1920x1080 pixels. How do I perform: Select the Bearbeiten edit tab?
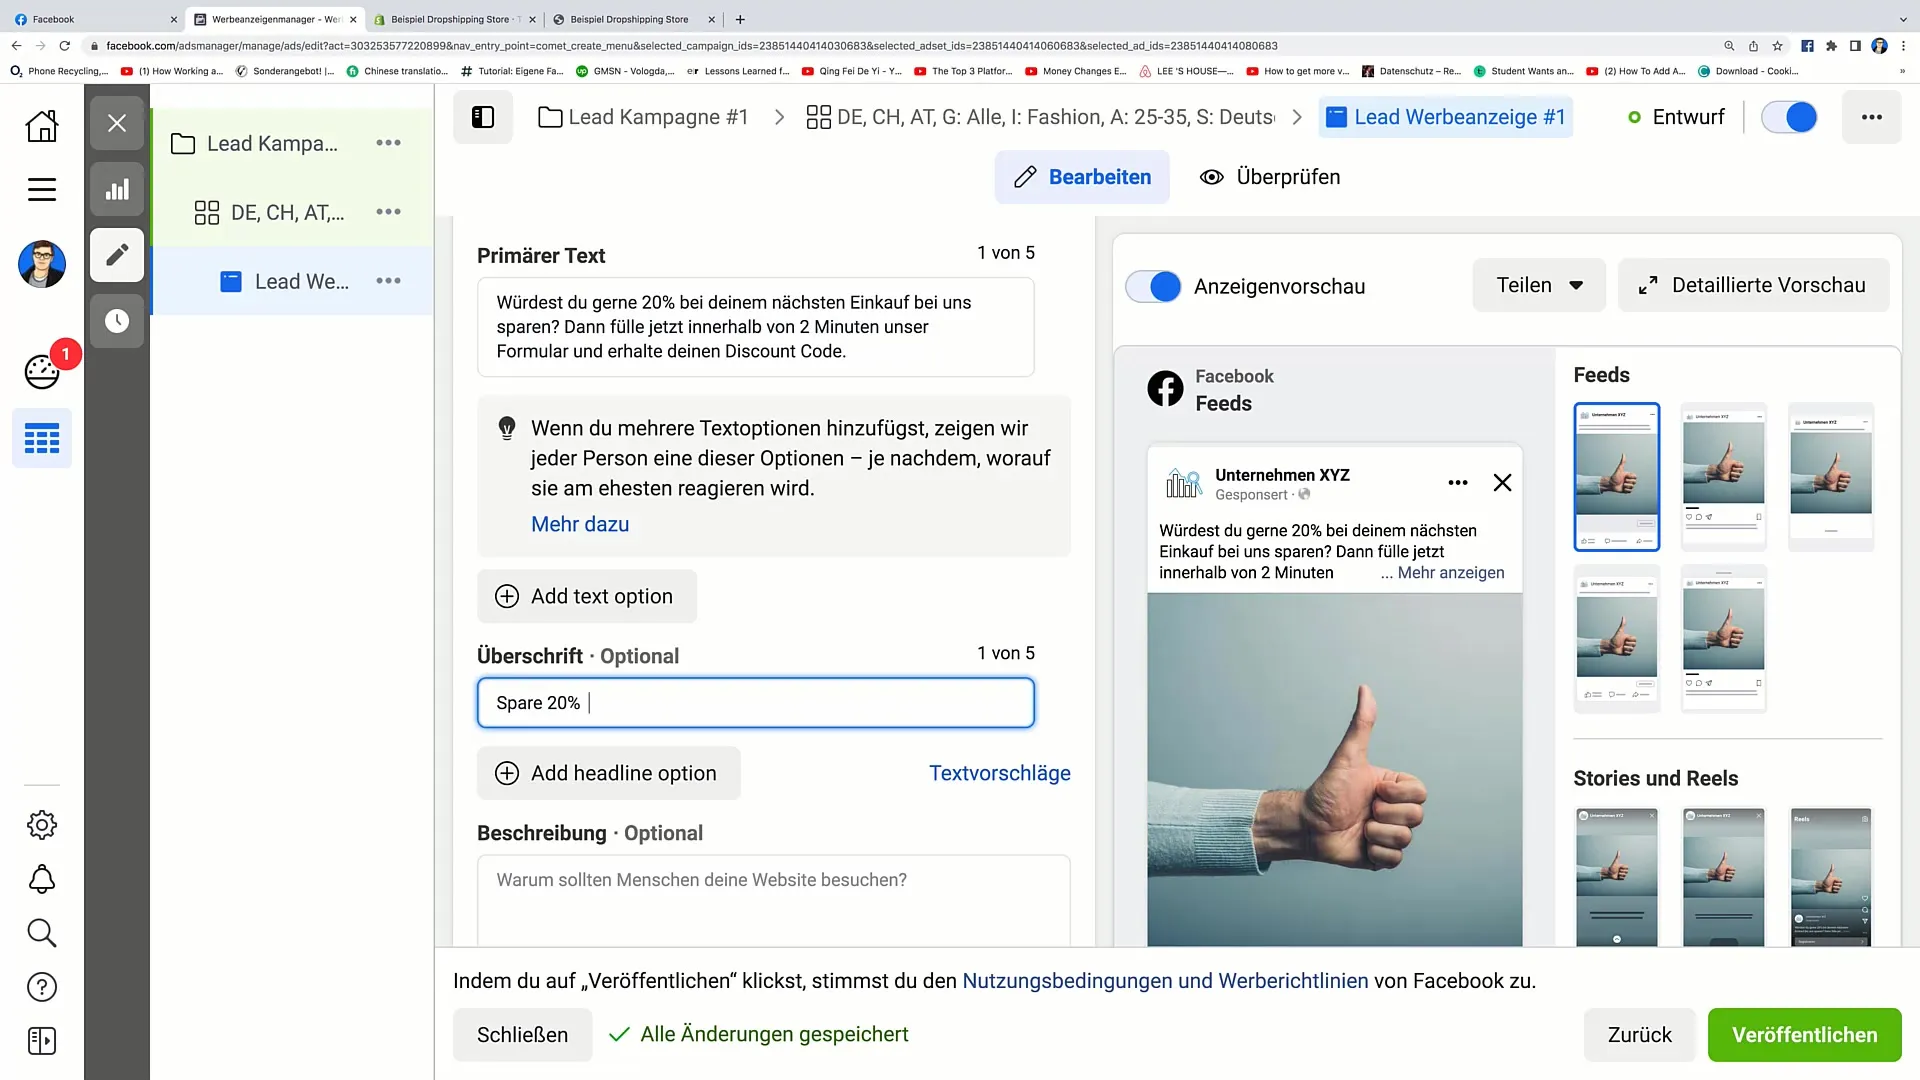pyautogui.click(x=1083, y=177)
